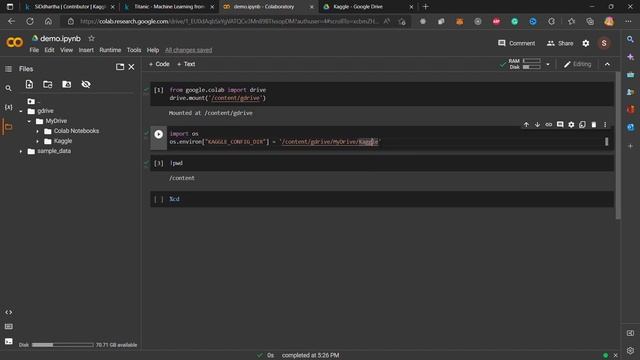Open the variables {x} sidebar panel
The width and height of the screenshot is (640, 360).
(x=8, y=107)
